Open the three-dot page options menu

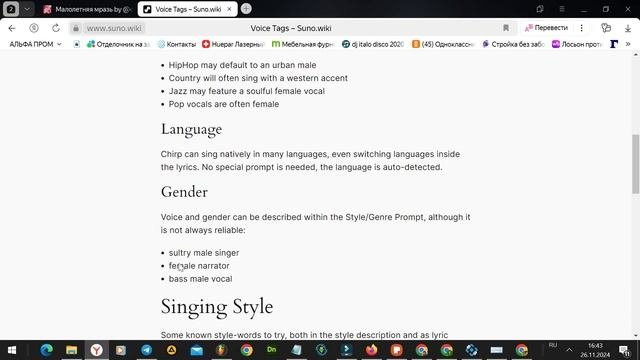pos(581,28)
